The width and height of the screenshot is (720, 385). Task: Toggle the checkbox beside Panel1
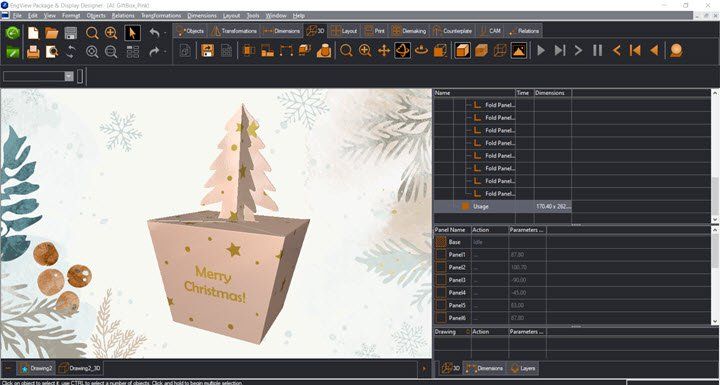tap(441, 255)
